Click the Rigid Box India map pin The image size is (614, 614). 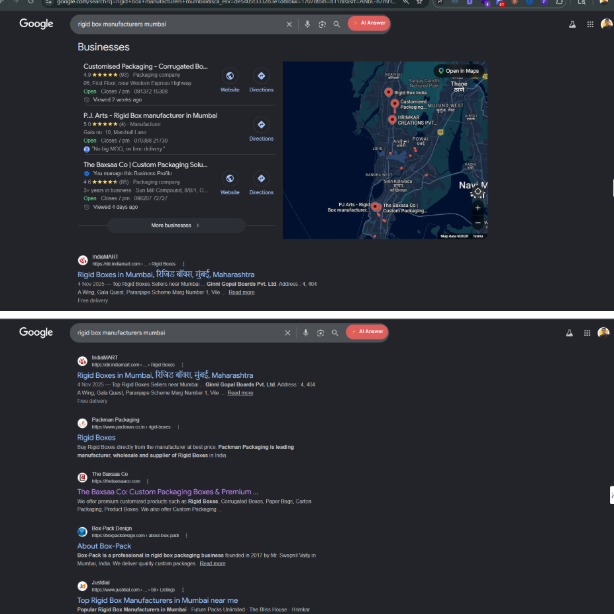coord(388,92)
